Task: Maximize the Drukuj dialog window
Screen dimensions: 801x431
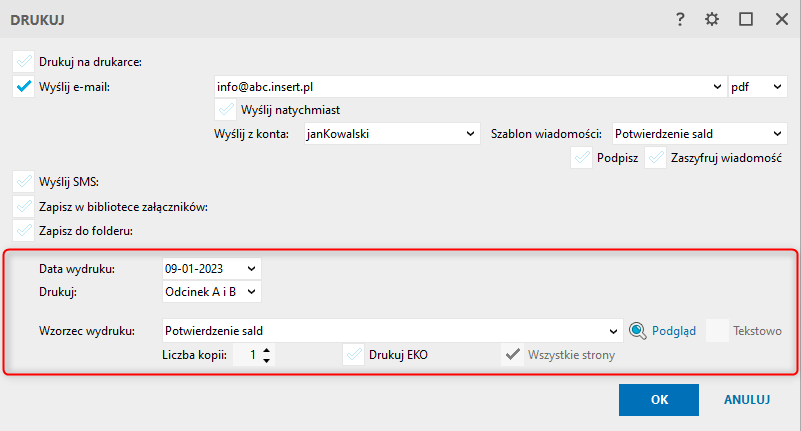Action: point(746,19)
